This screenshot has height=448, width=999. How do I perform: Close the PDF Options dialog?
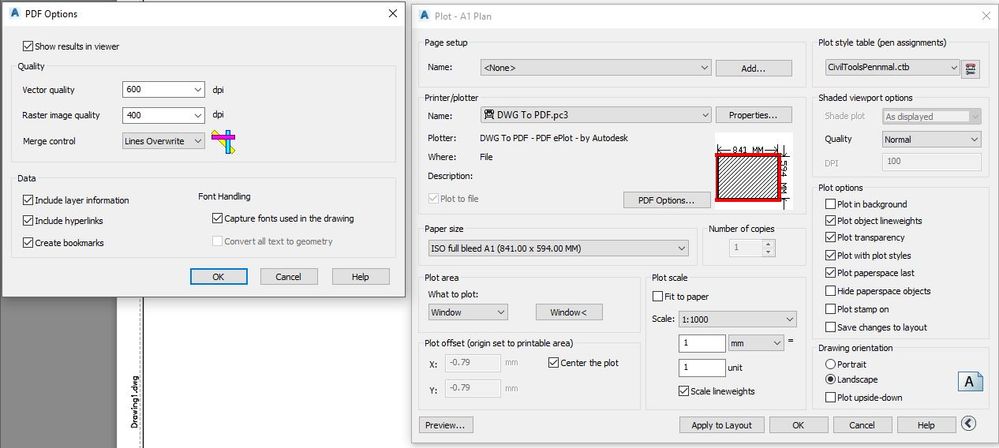tap(392, 13)
